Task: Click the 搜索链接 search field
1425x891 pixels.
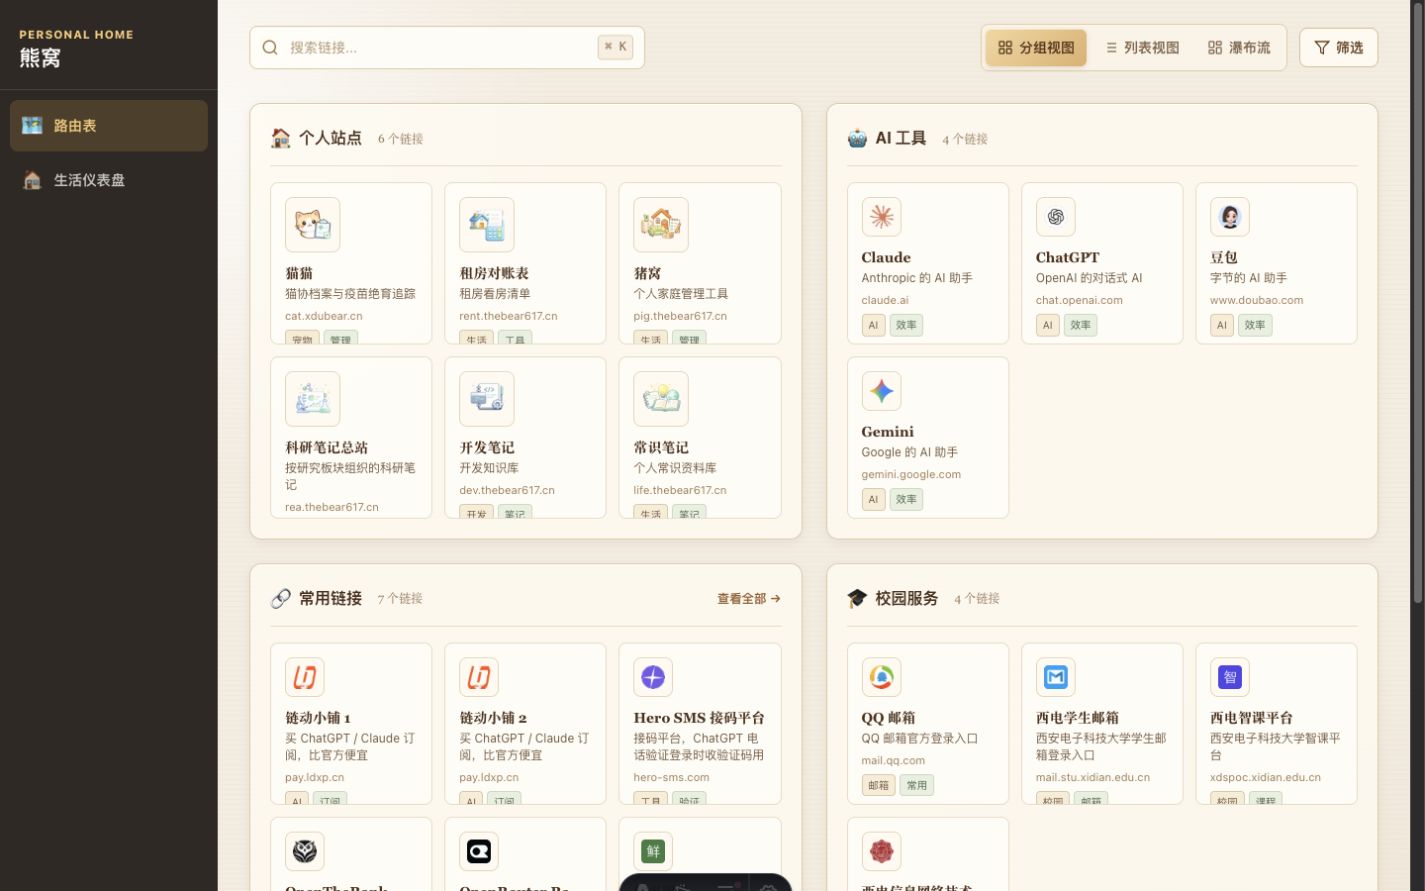Action: click(x=447, y=47)
